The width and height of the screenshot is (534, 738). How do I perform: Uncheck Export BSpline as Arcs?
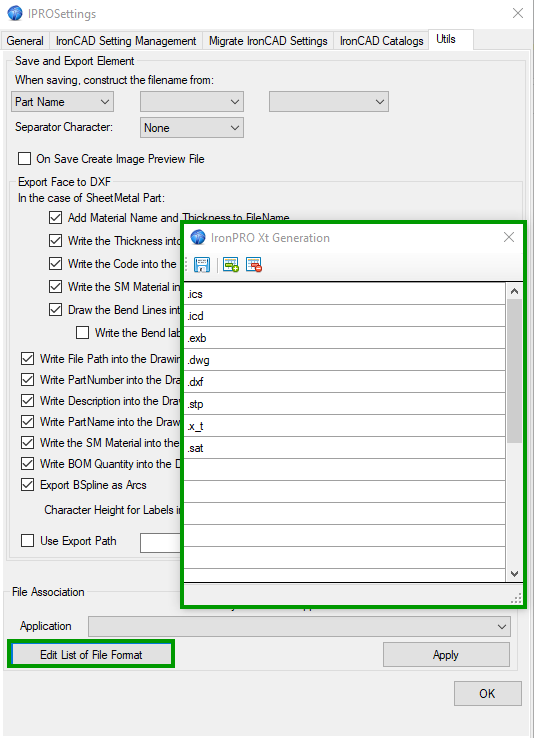(x=27, y=485)
